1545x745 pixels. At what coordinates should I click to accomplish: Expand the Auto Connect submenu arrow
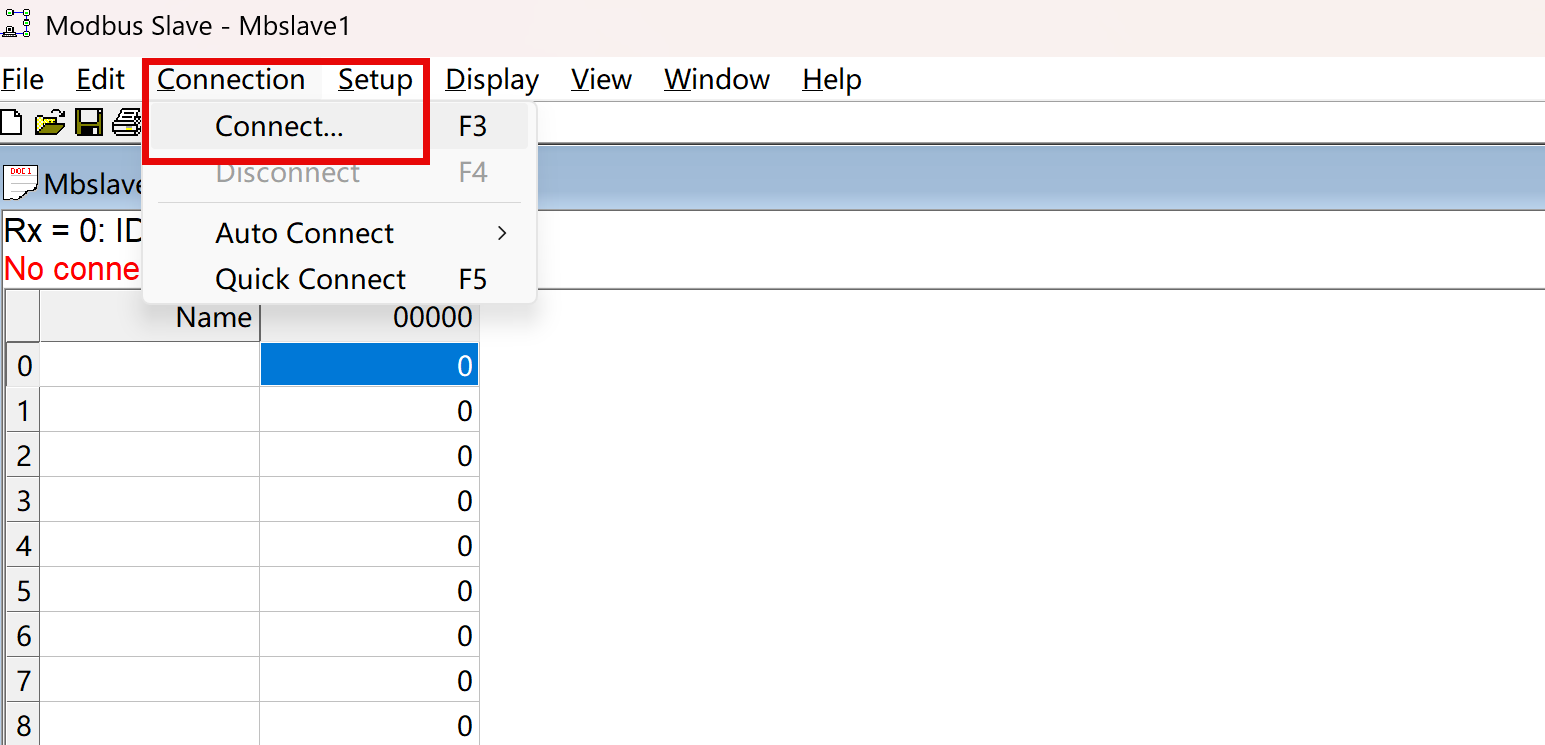502,233
